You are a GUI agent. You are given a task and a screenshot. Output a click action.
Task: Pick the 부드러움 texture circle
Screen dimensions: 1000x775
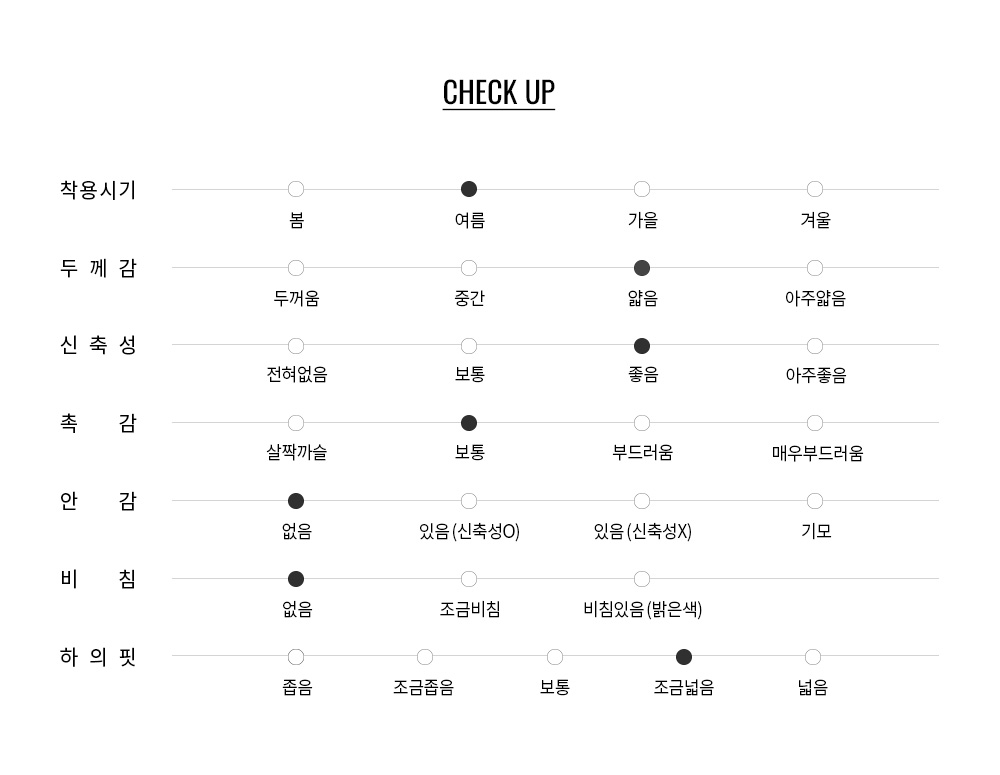(x=642, y=423)
